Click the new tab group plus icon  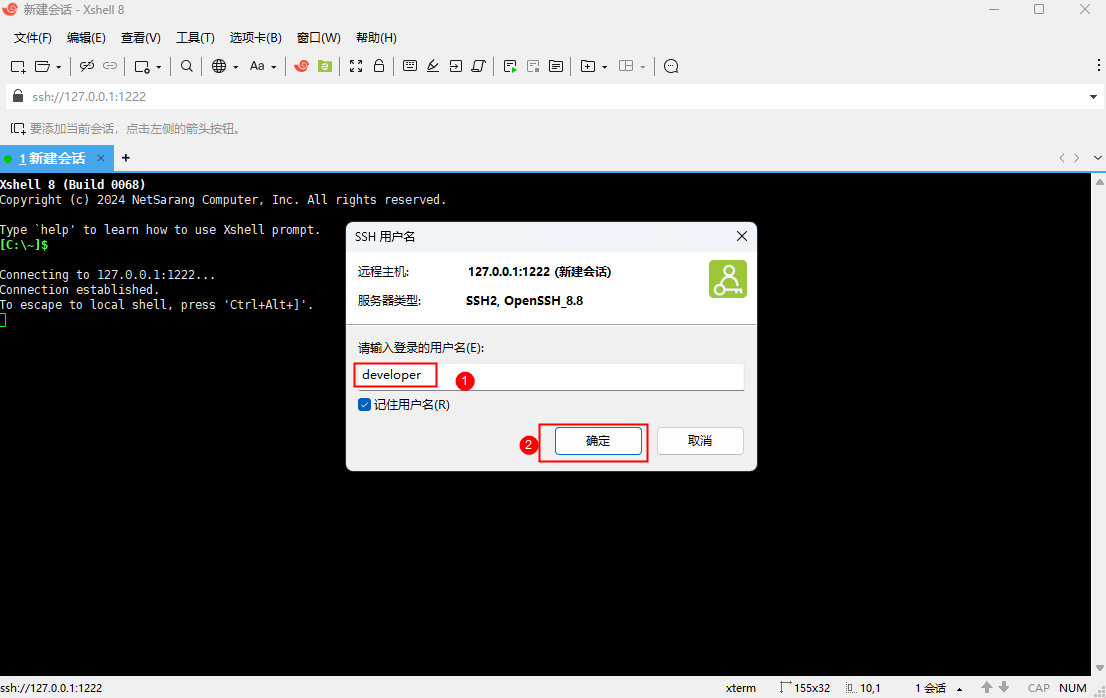588,66
